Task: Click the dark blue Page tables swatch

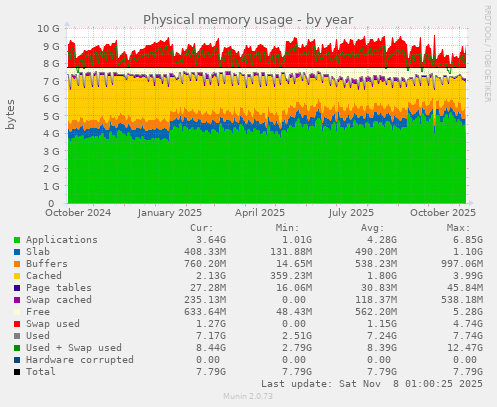Action: point(17,288)
